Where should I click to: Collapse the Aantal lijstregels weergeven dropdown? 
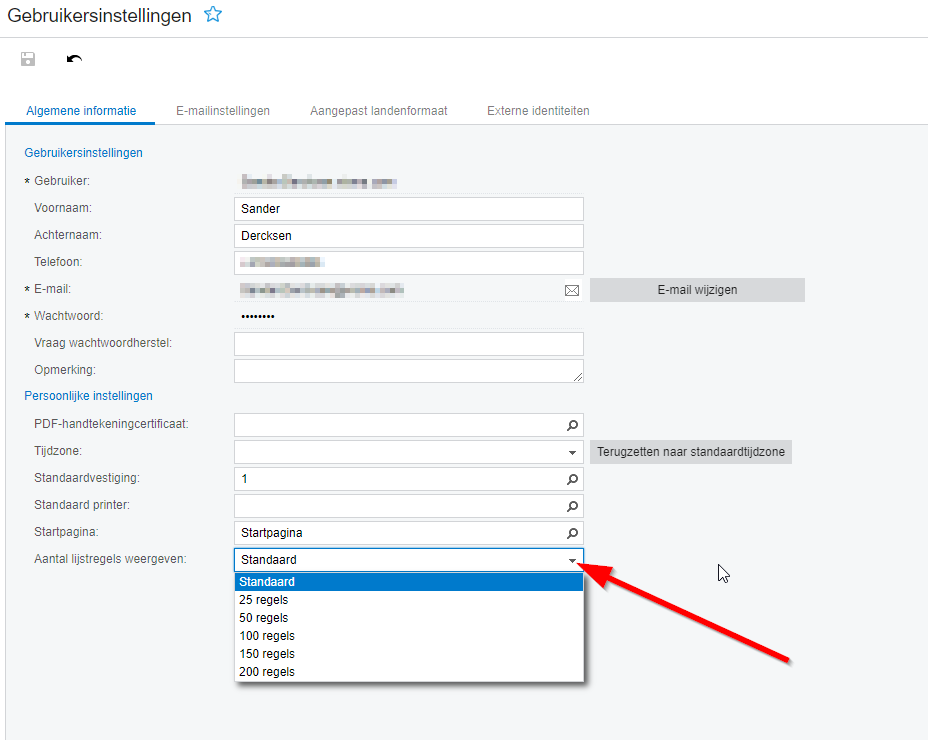click(x=572, y=560)
